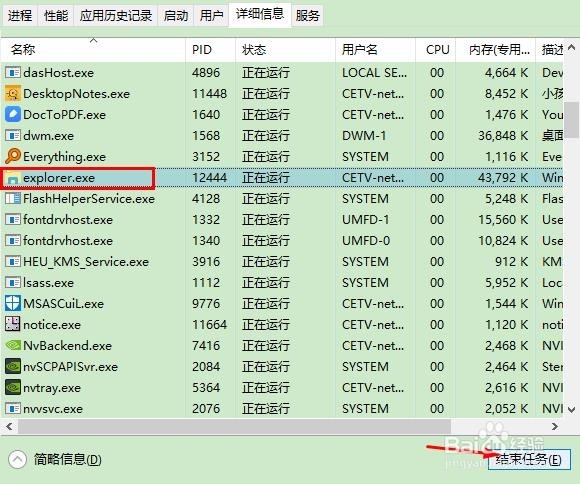Select the nvvsvc.exe process name

[53, 409]
